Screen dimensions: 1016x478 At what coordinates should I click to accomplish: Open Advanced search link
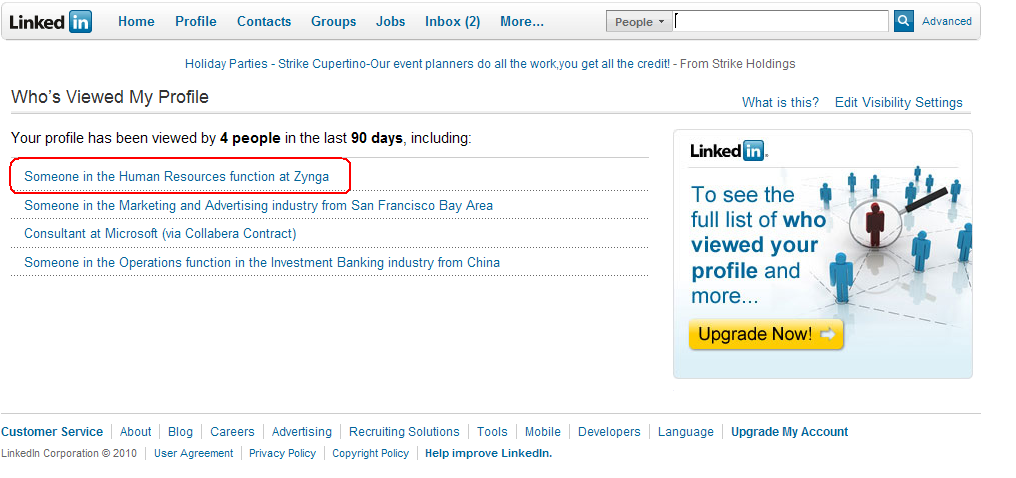[947, 21]
